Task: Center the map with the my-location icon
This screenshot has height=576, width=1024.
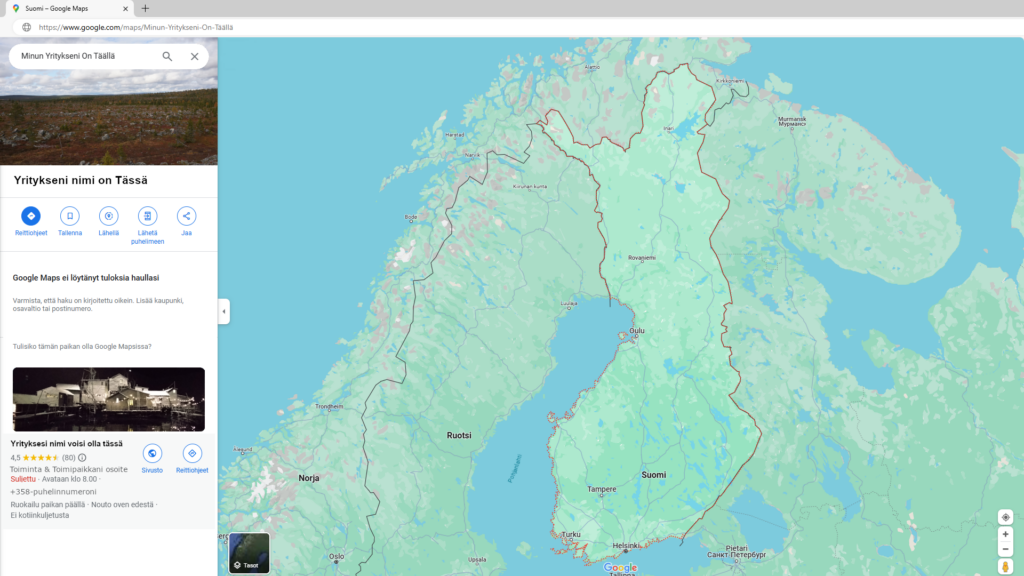Action: click(1005, 517)
